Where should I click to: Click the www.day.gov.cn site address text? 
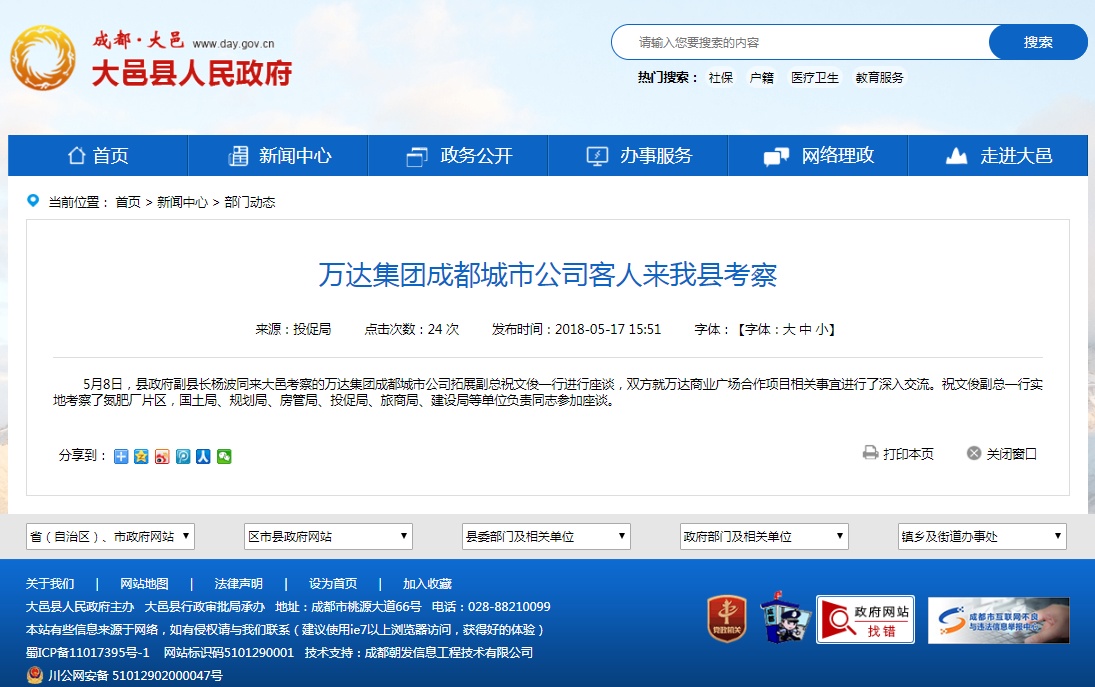tap(233, 44)
